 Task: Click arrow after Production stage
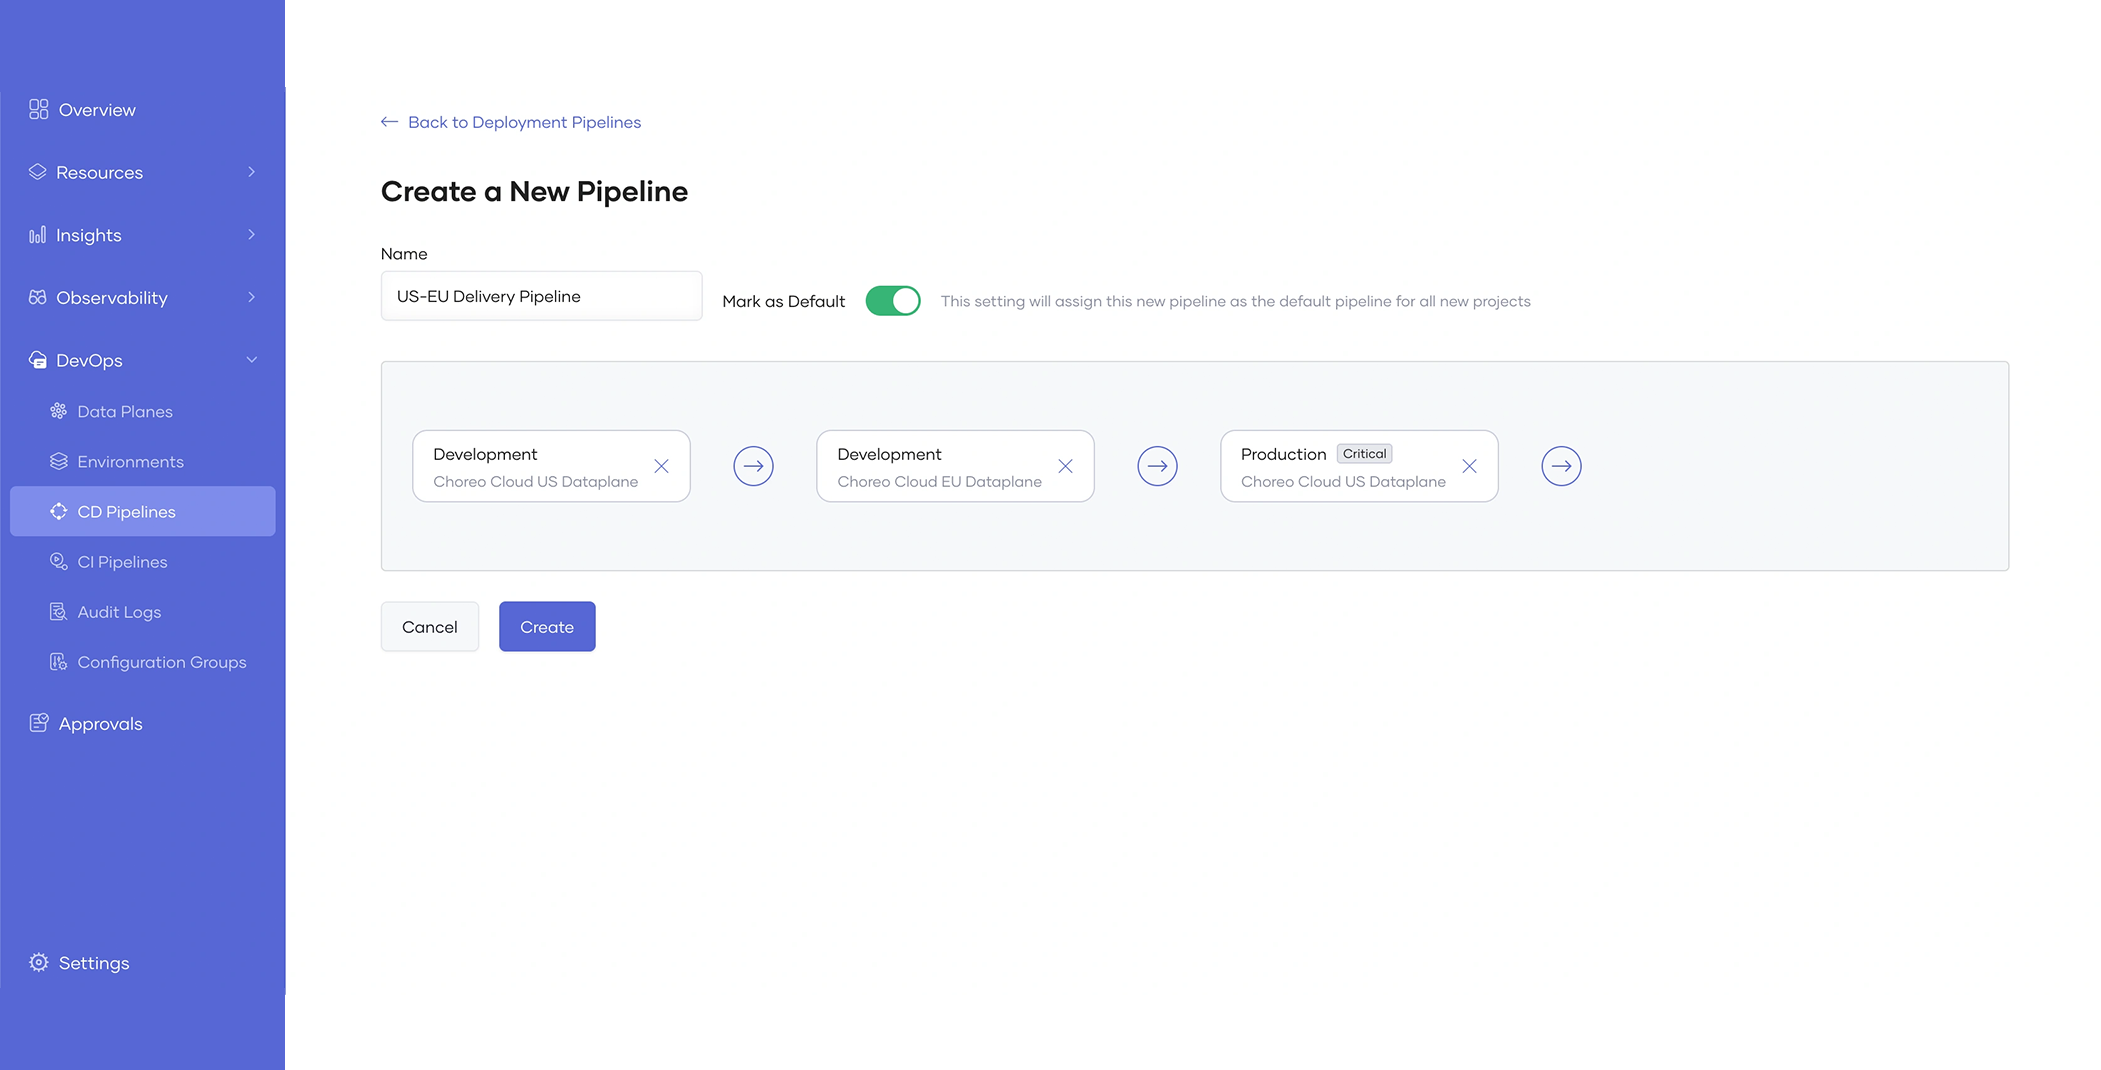1560,466
